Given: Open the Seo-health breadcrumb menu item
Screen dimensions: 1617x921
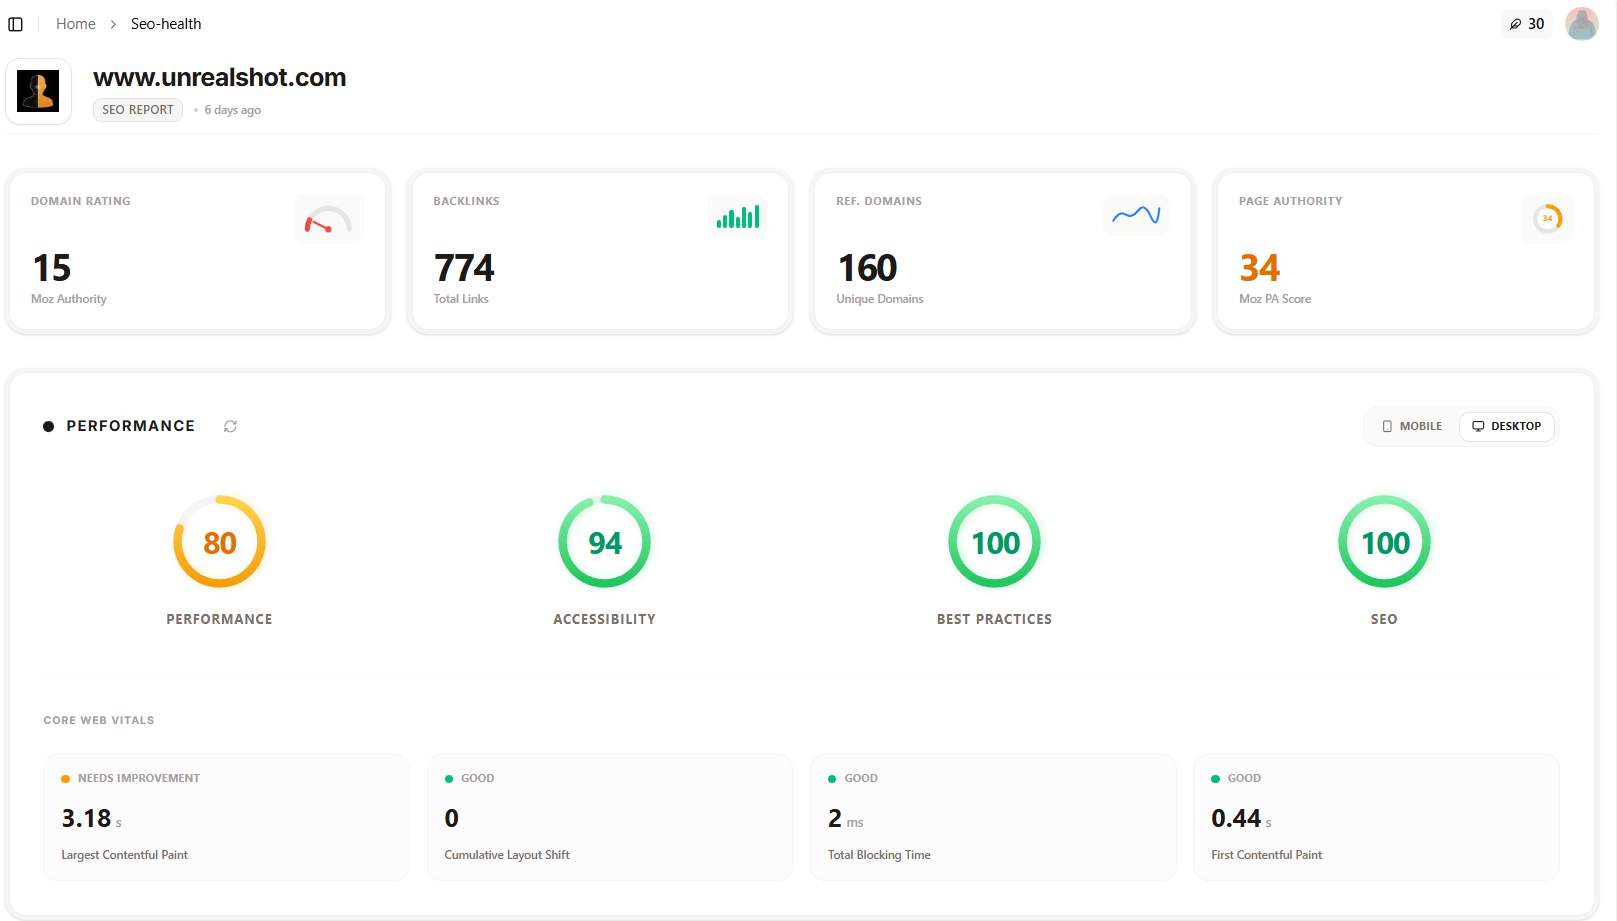Looking at the screenshot, I should (x=164, y=23).
